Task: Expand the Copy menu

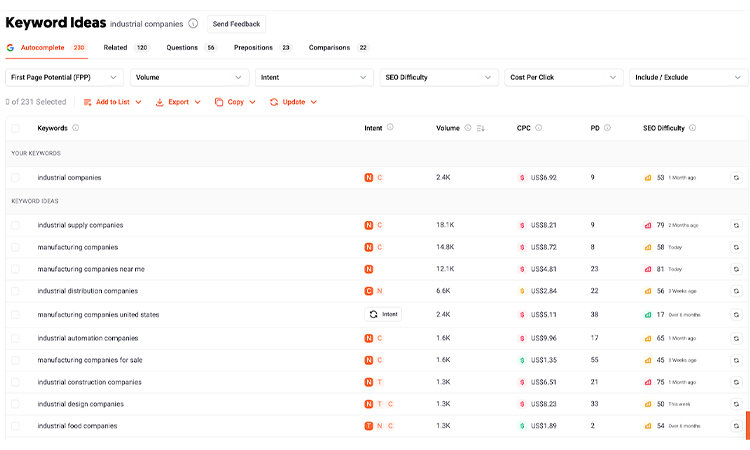Action: point(235,102)
